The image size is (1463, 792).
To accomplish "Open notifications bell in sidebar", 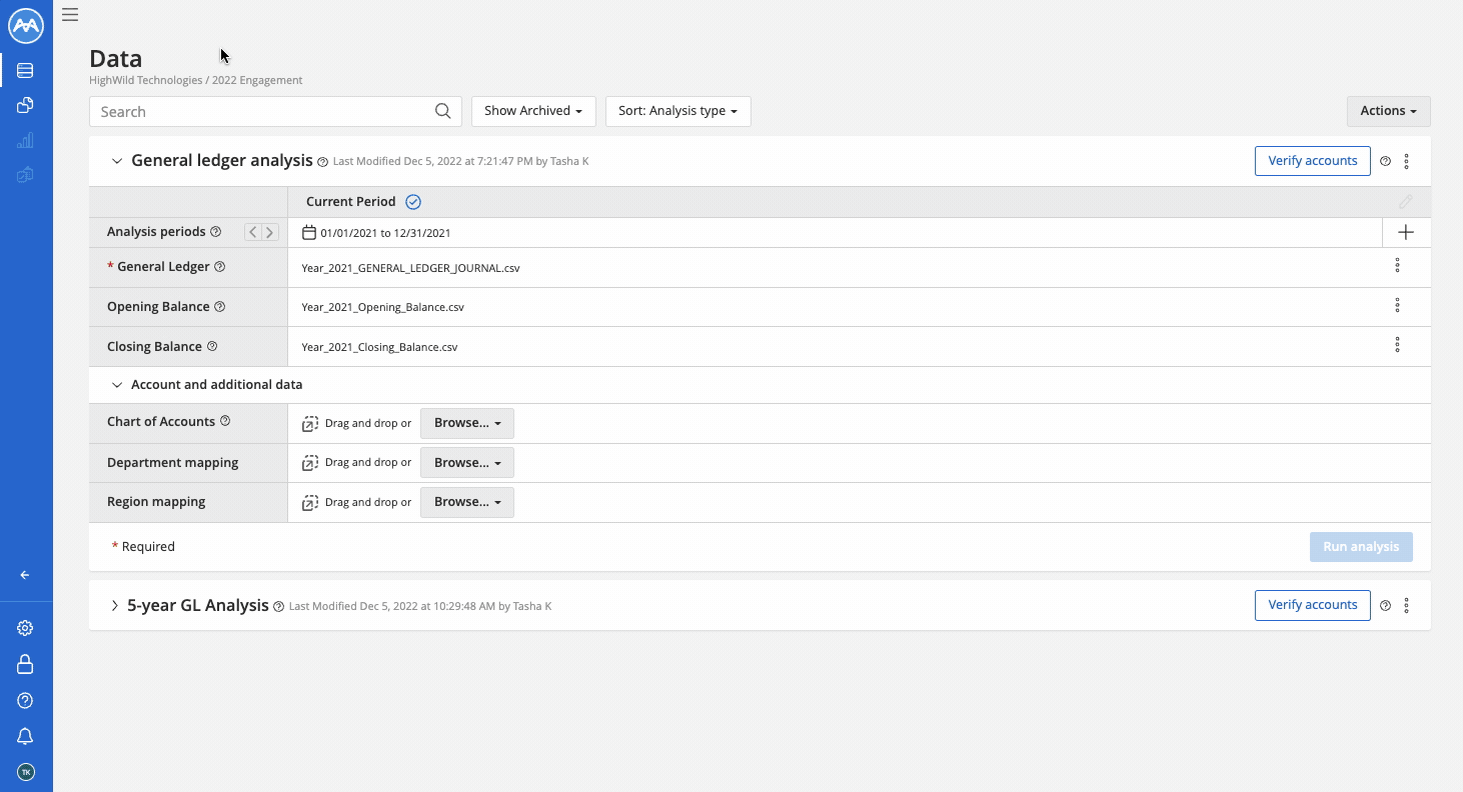I will [26, 736].
